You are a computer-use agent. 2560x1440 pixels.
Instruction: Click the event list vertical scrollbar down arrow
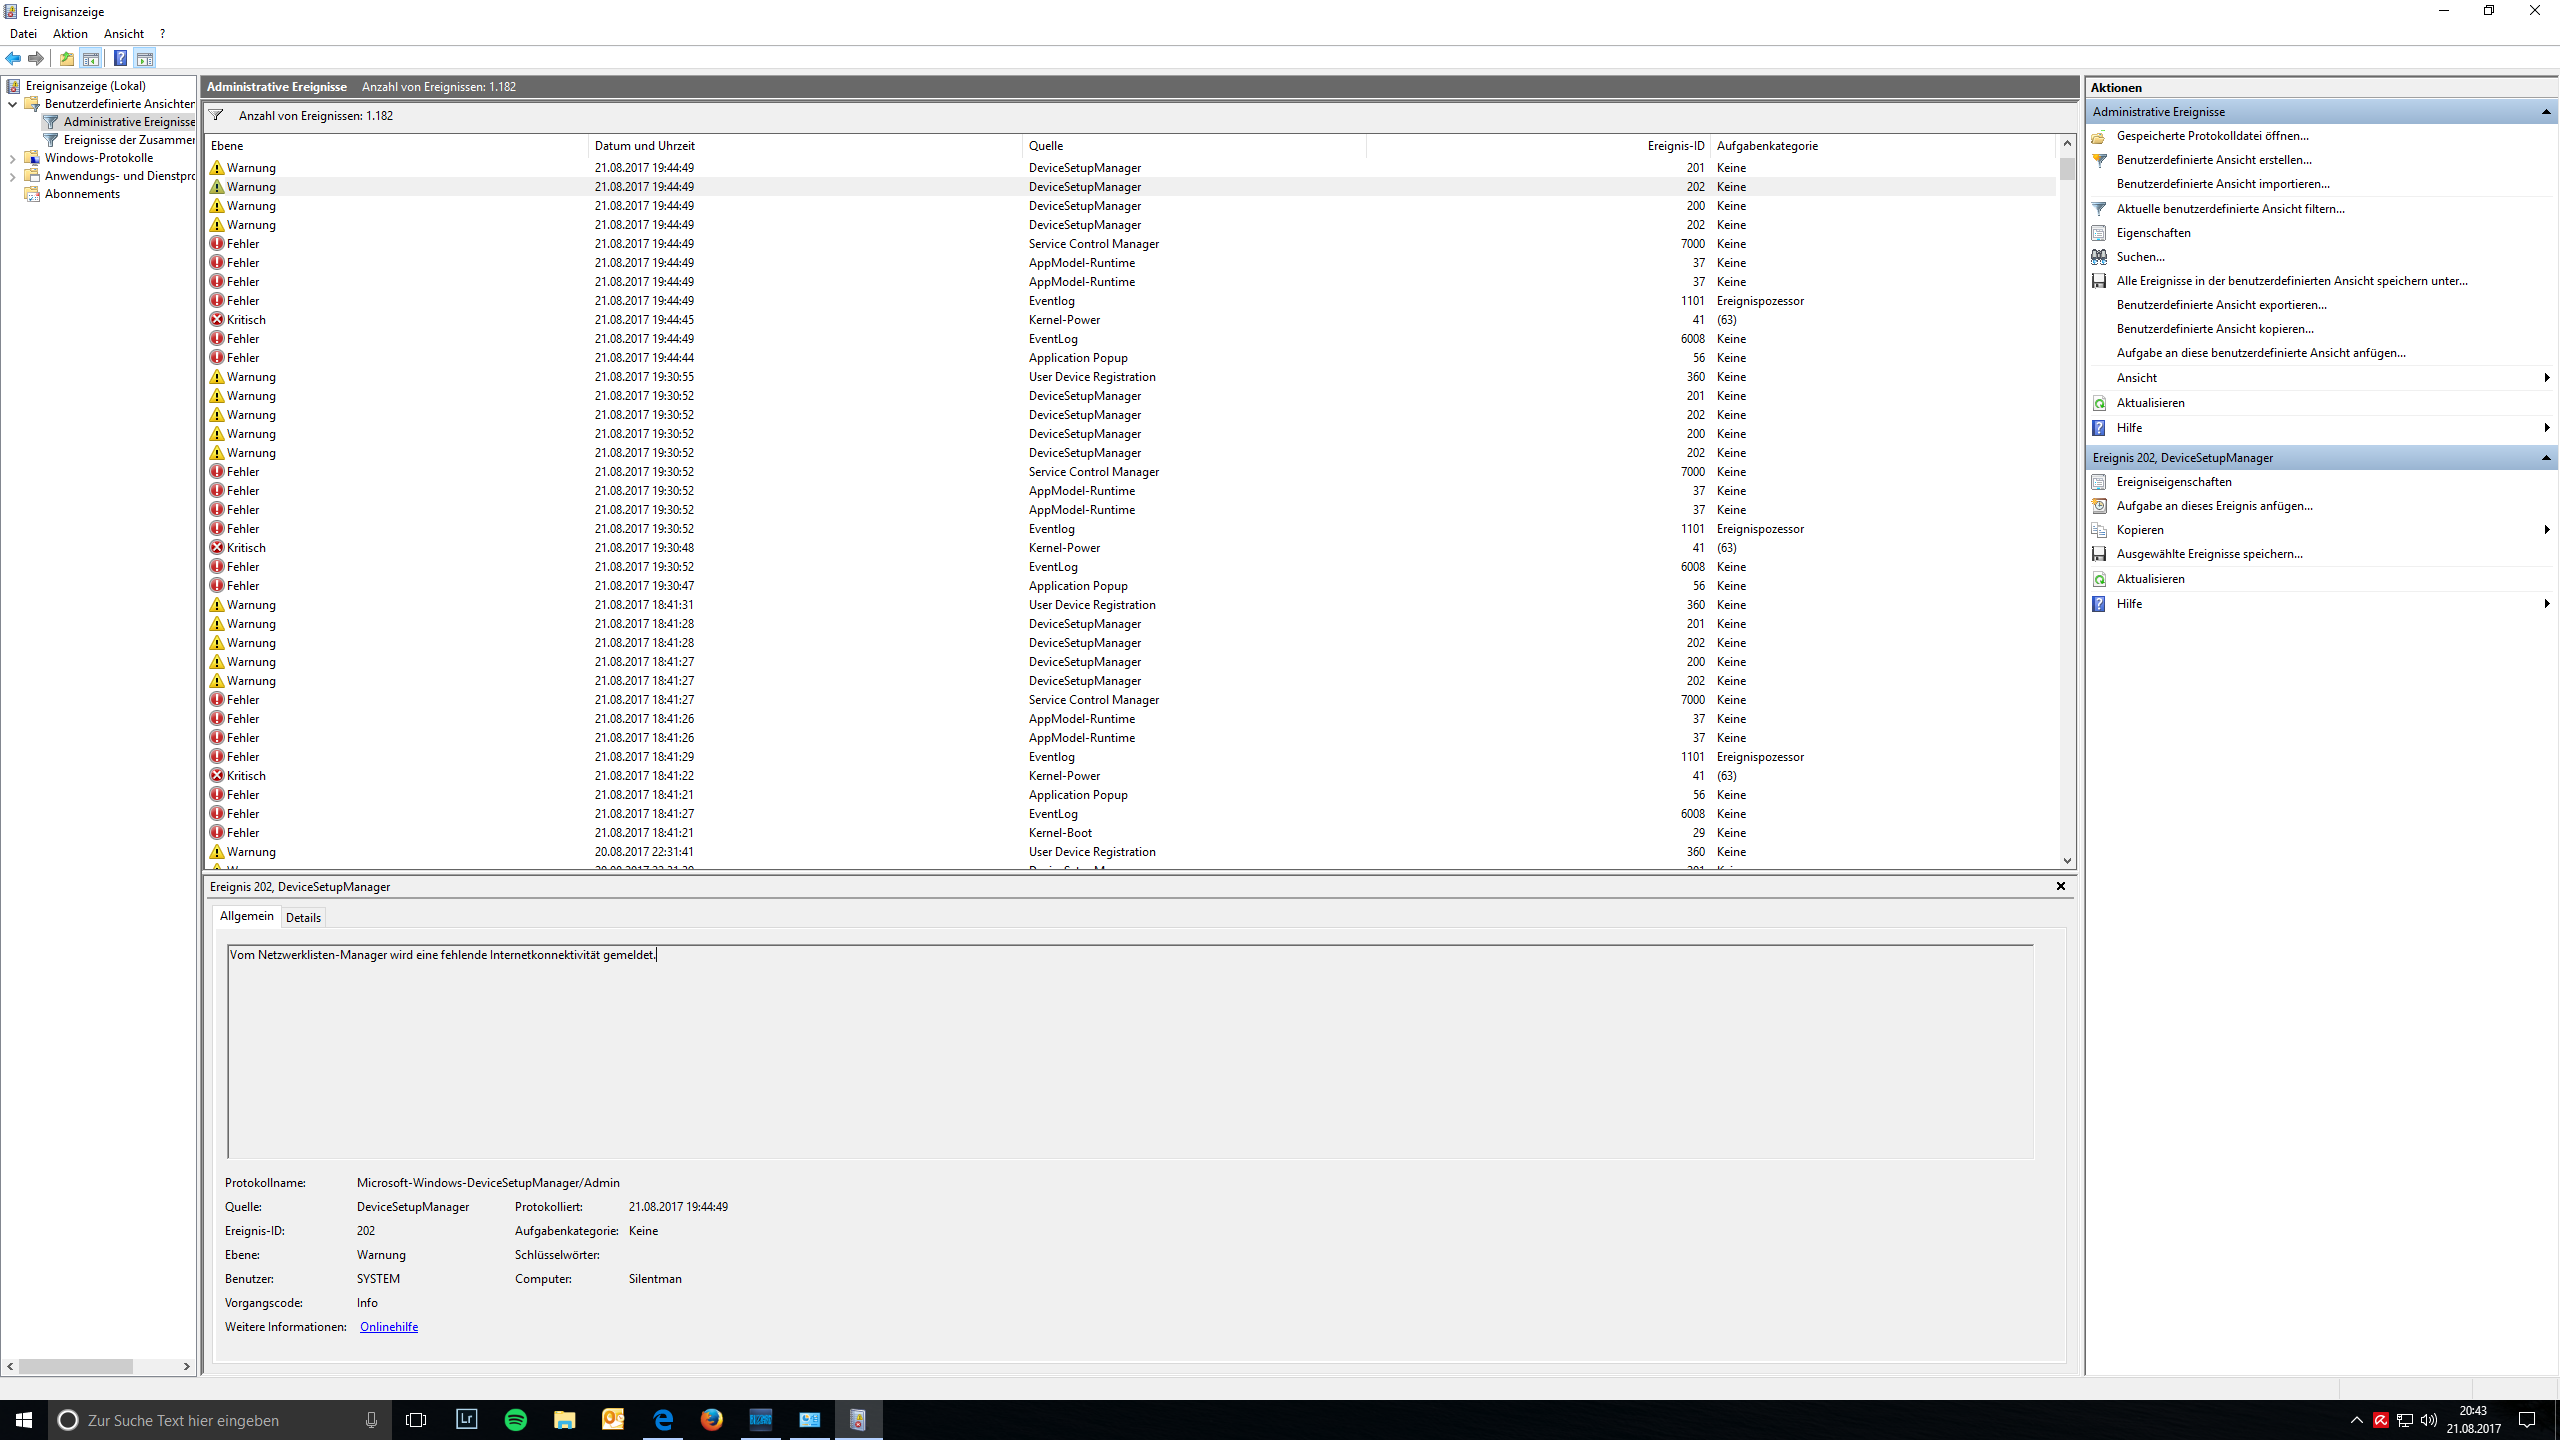pyautogui.click(x=2066, y=860)
